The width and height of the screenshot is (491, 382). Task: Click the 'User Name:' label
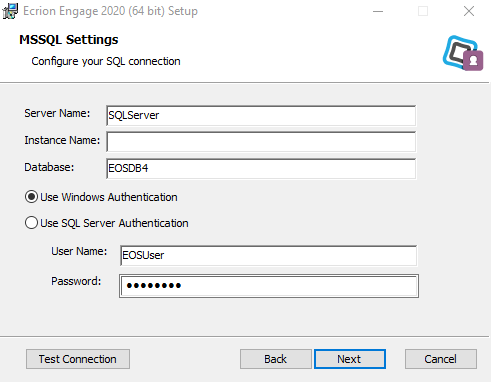(x=79, y=251)
